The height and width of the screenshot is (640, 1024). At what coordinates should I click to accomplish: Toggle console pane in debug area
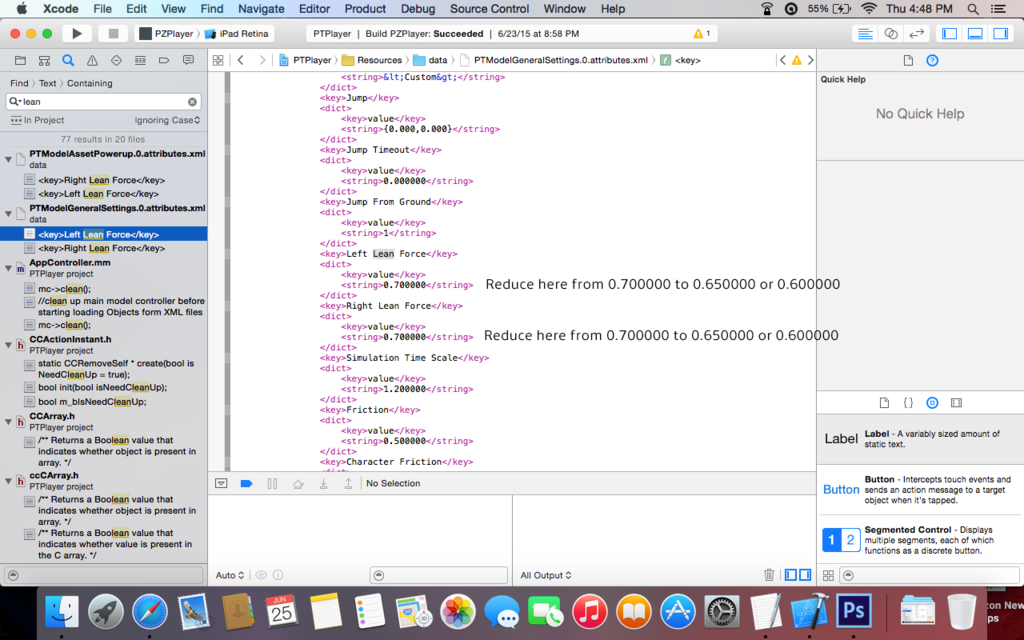pos(805,575)
